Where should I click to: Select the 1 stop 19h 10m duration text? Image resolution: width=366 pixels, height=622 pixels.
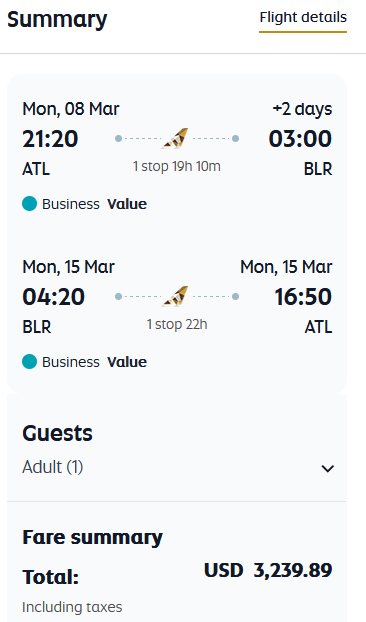pyautogui.click(x=177, y=166)
